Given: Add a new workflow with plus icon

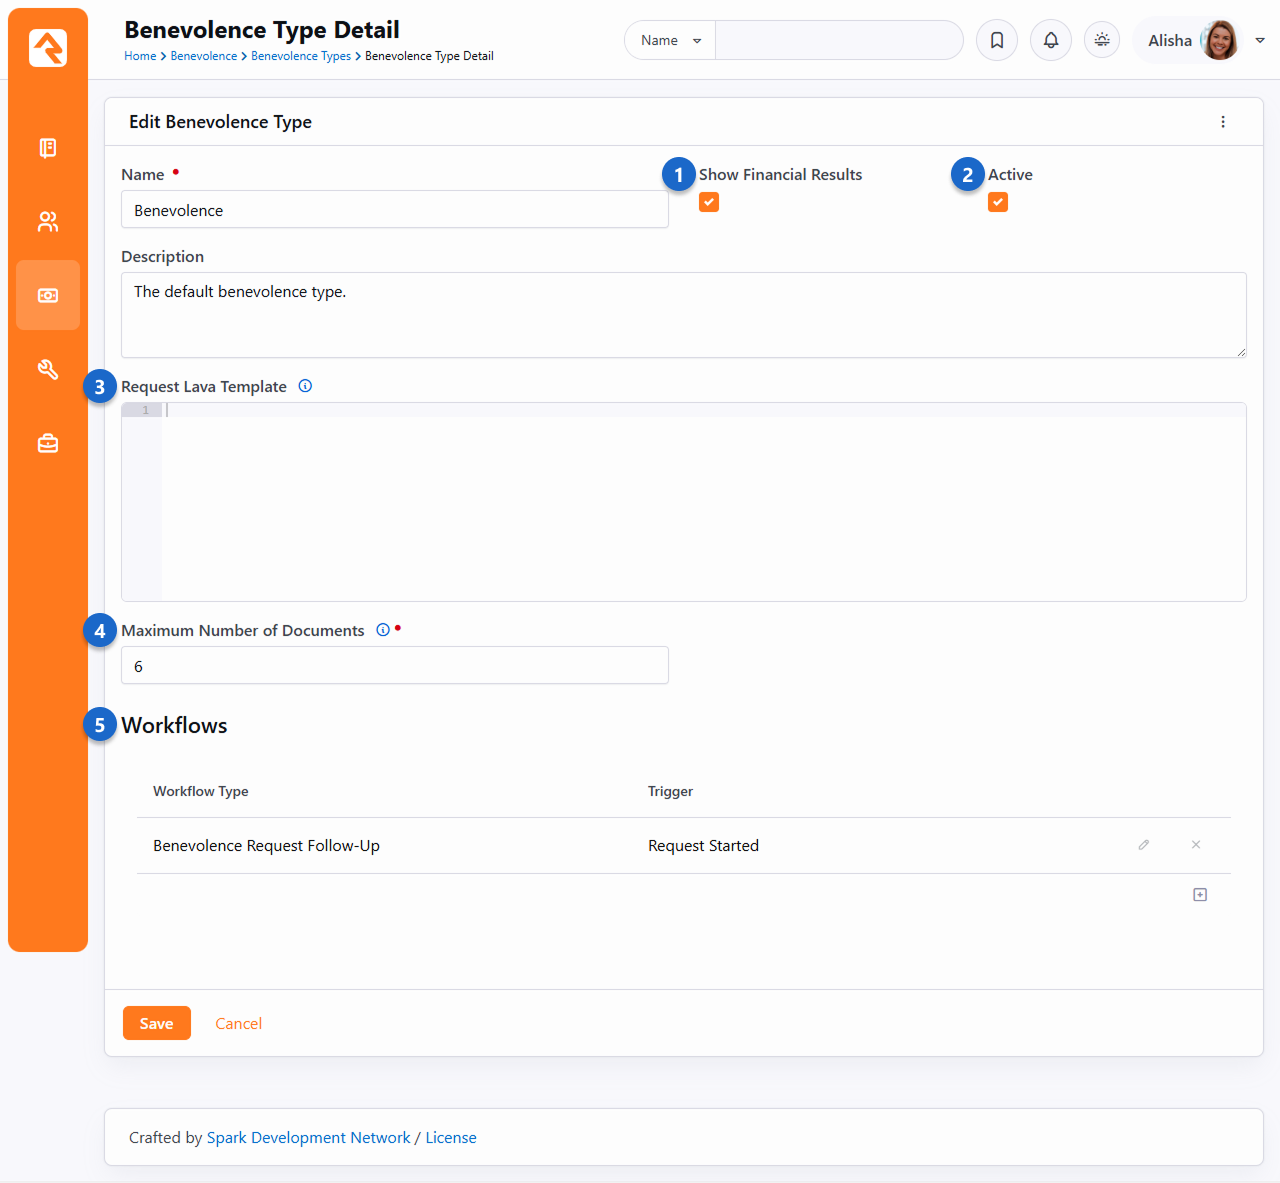Looking at the screenshot, I should coord(1200,895).
